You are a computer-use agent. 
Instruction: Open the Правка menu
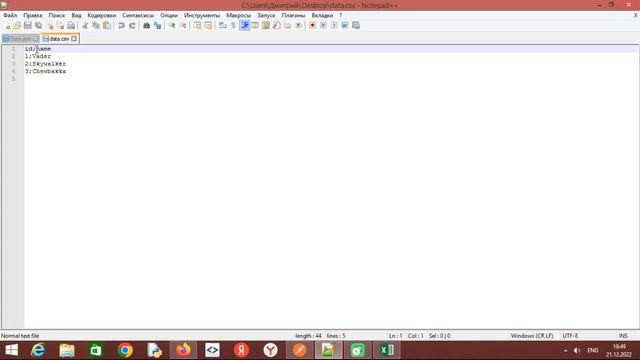(x=33, y=15)
